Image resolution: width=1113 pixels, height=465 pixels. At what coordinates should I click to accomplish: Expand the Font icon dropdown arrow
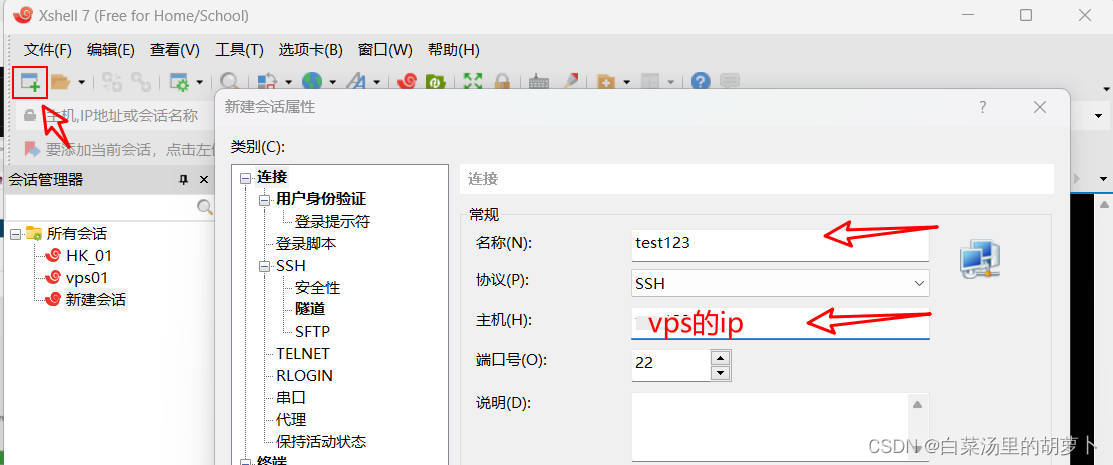(376, 83)
